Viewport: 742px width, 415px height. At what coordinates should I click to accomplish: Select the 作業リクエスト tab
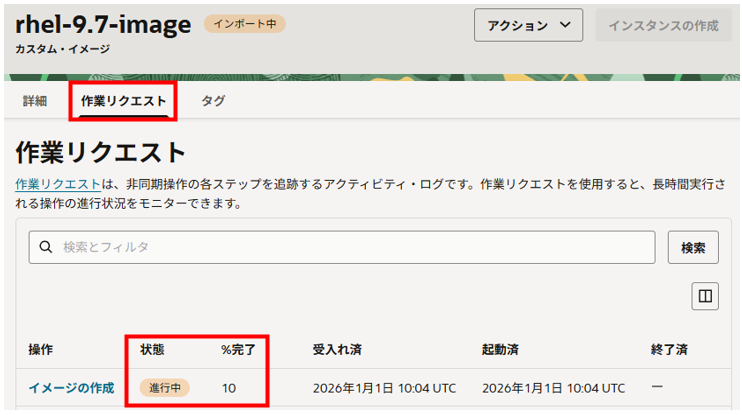[124, 101]
